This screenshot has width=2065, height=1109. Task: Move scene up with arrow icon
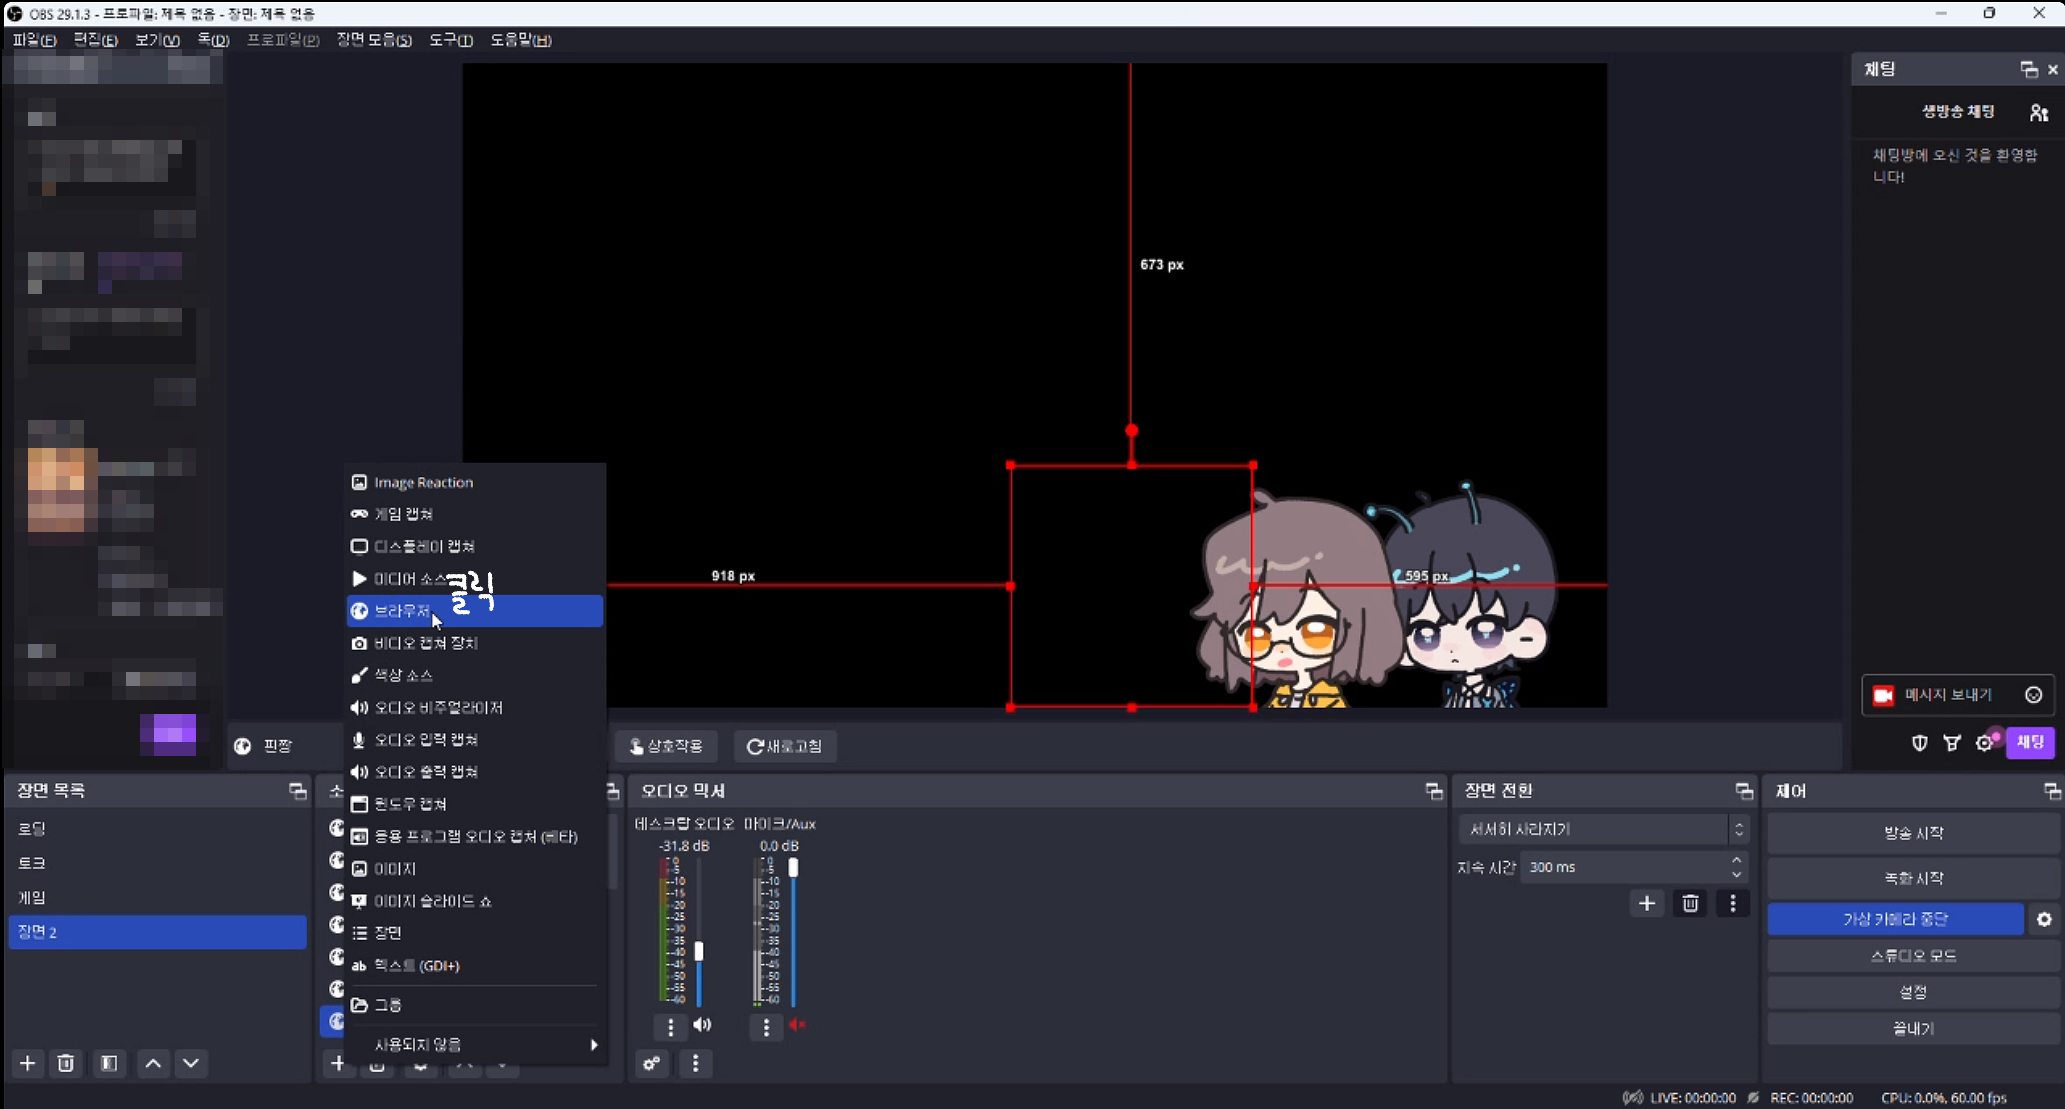click(153, 1063)
